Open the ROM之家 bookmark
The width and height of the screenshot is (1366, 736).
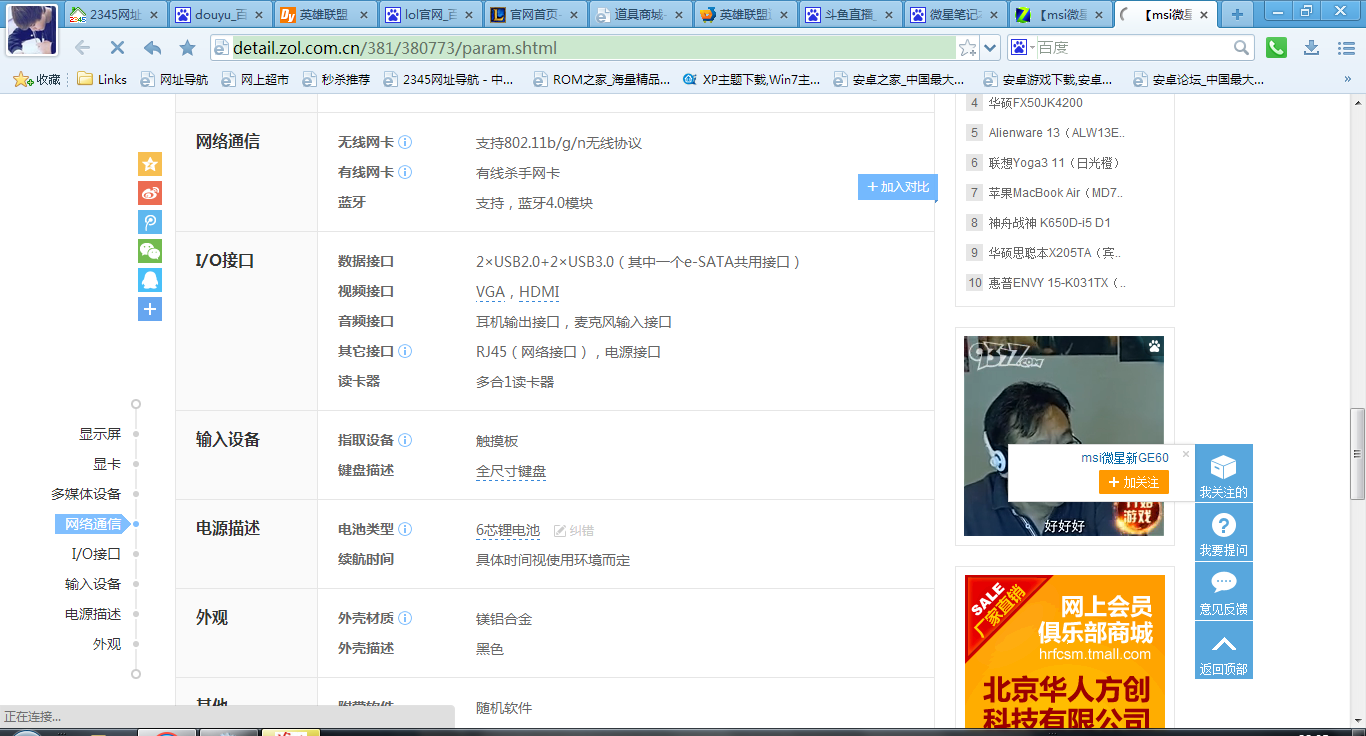(x=602, y=80)
